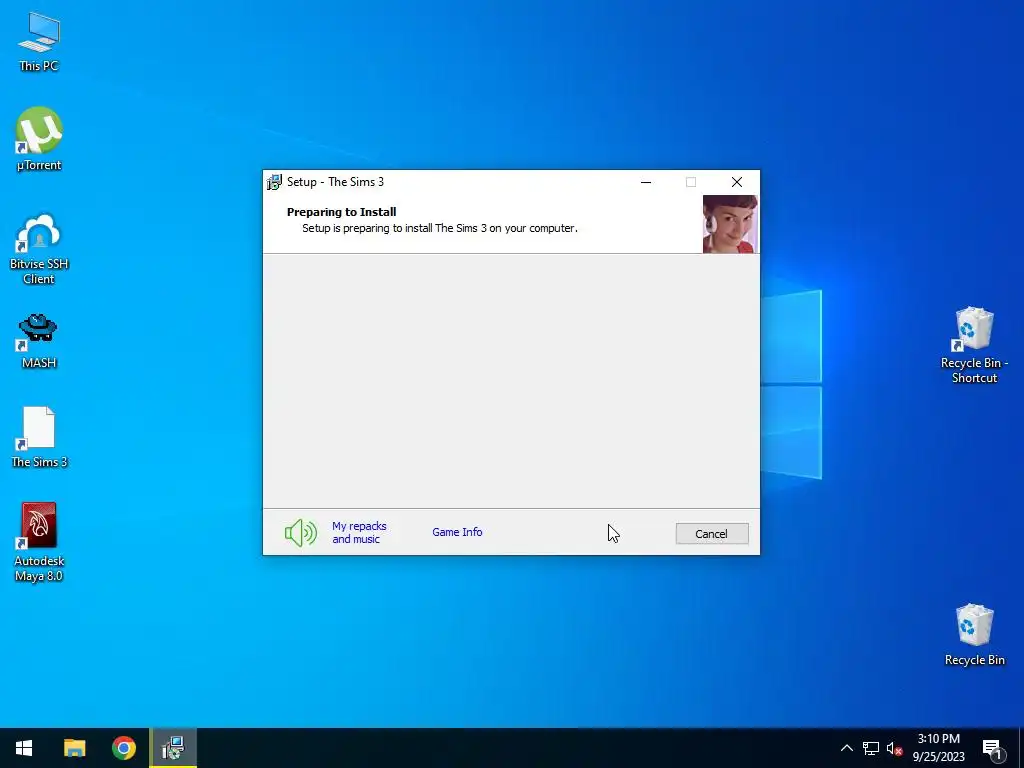Select the Recycle Bin desktop icon
Viewport: 1024px width, 768px height.
pyautogui.click(x=974, y=634)
